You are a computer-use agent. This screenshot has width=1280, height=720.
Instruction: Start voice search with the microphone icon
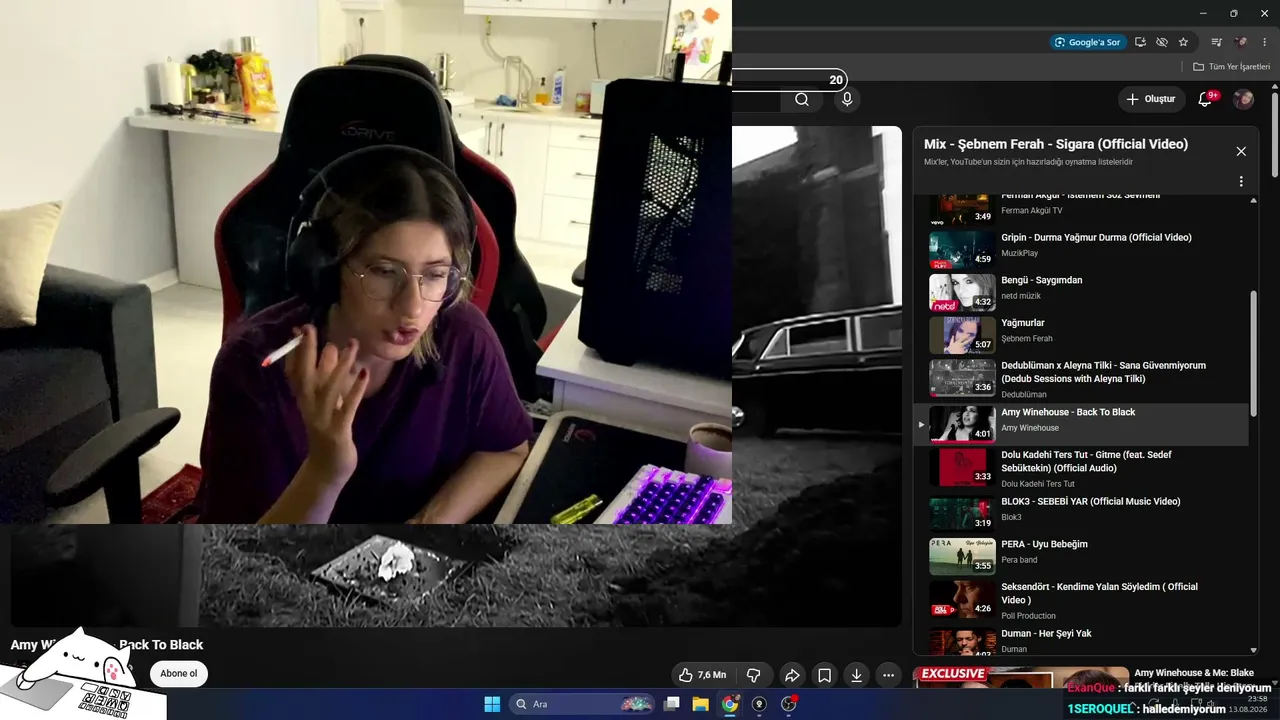coord(847,99)
